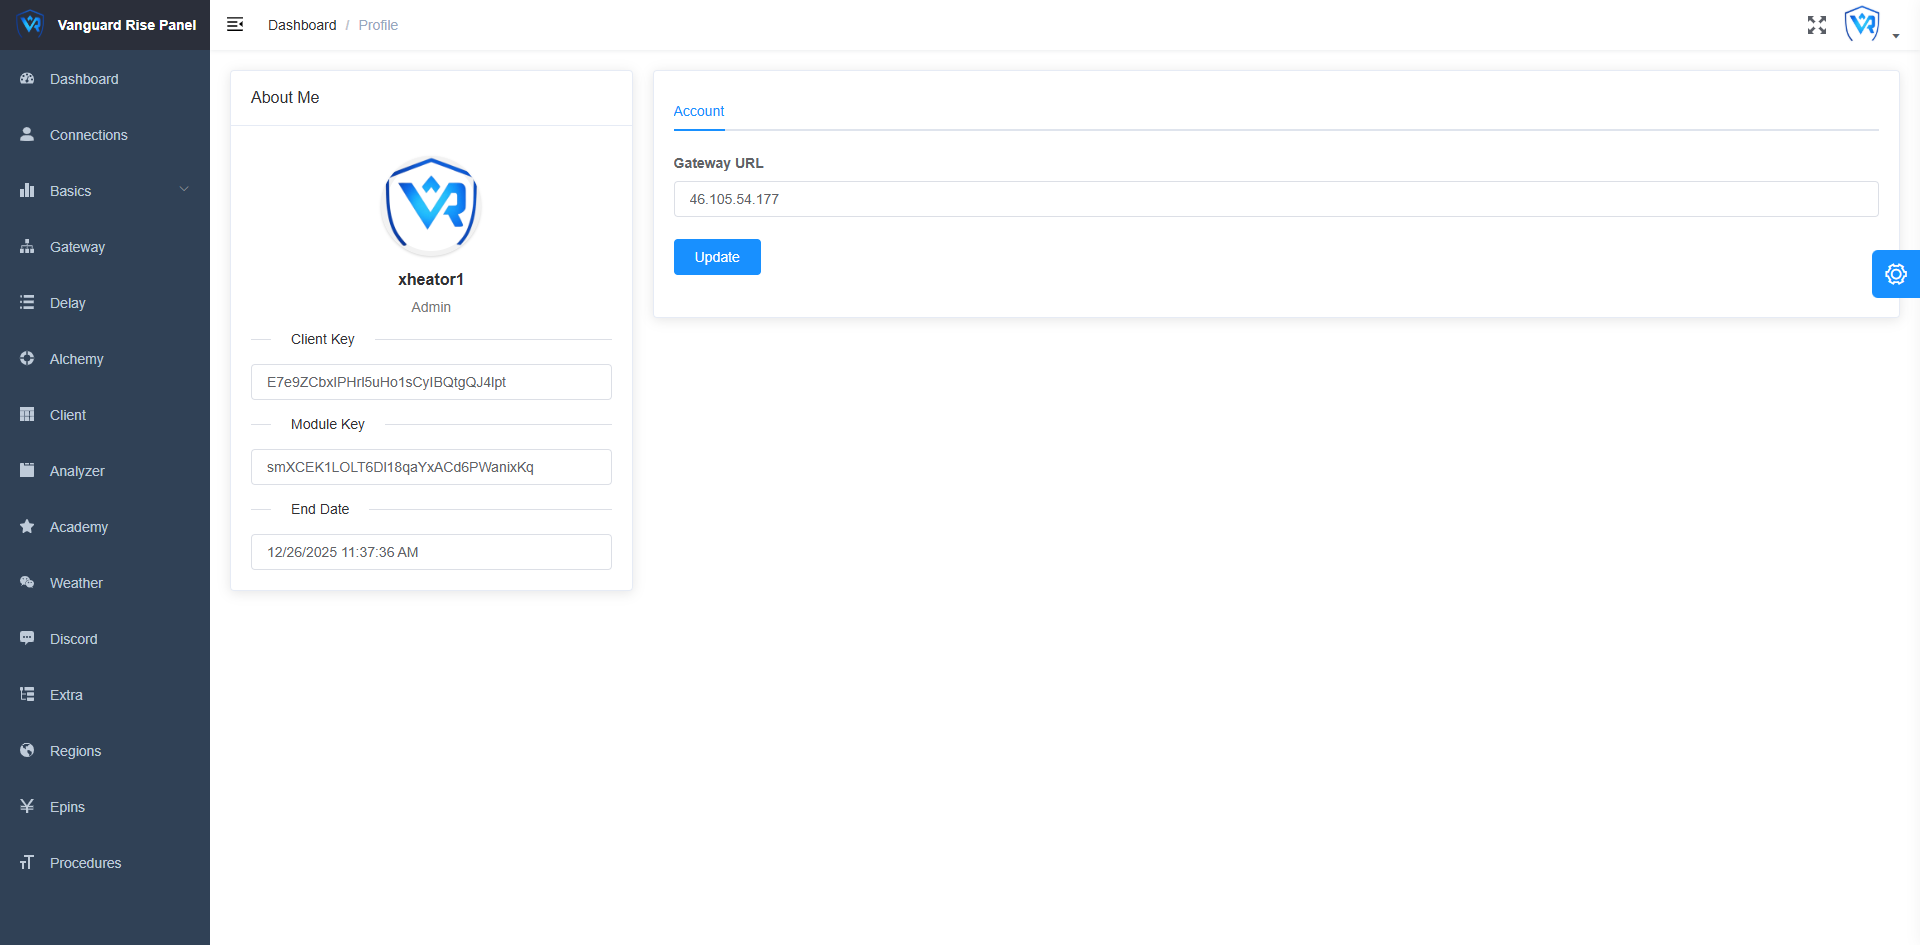Click the Gateway sitemap icon
Image resolution: width=1920 pixels, height=945 pixels.
point(27,247)
